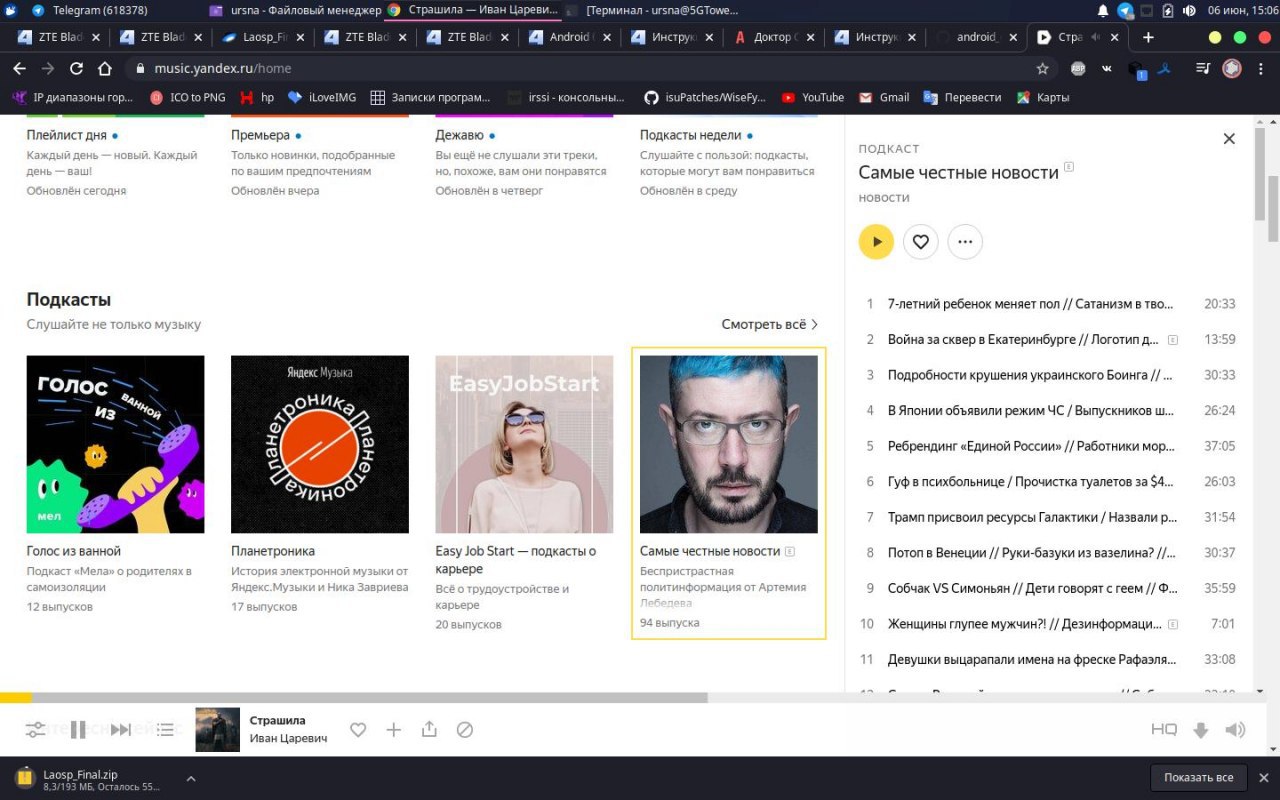Play the Самые честные новости podcast
The image size is (1280, 800).
click(876, 241)
